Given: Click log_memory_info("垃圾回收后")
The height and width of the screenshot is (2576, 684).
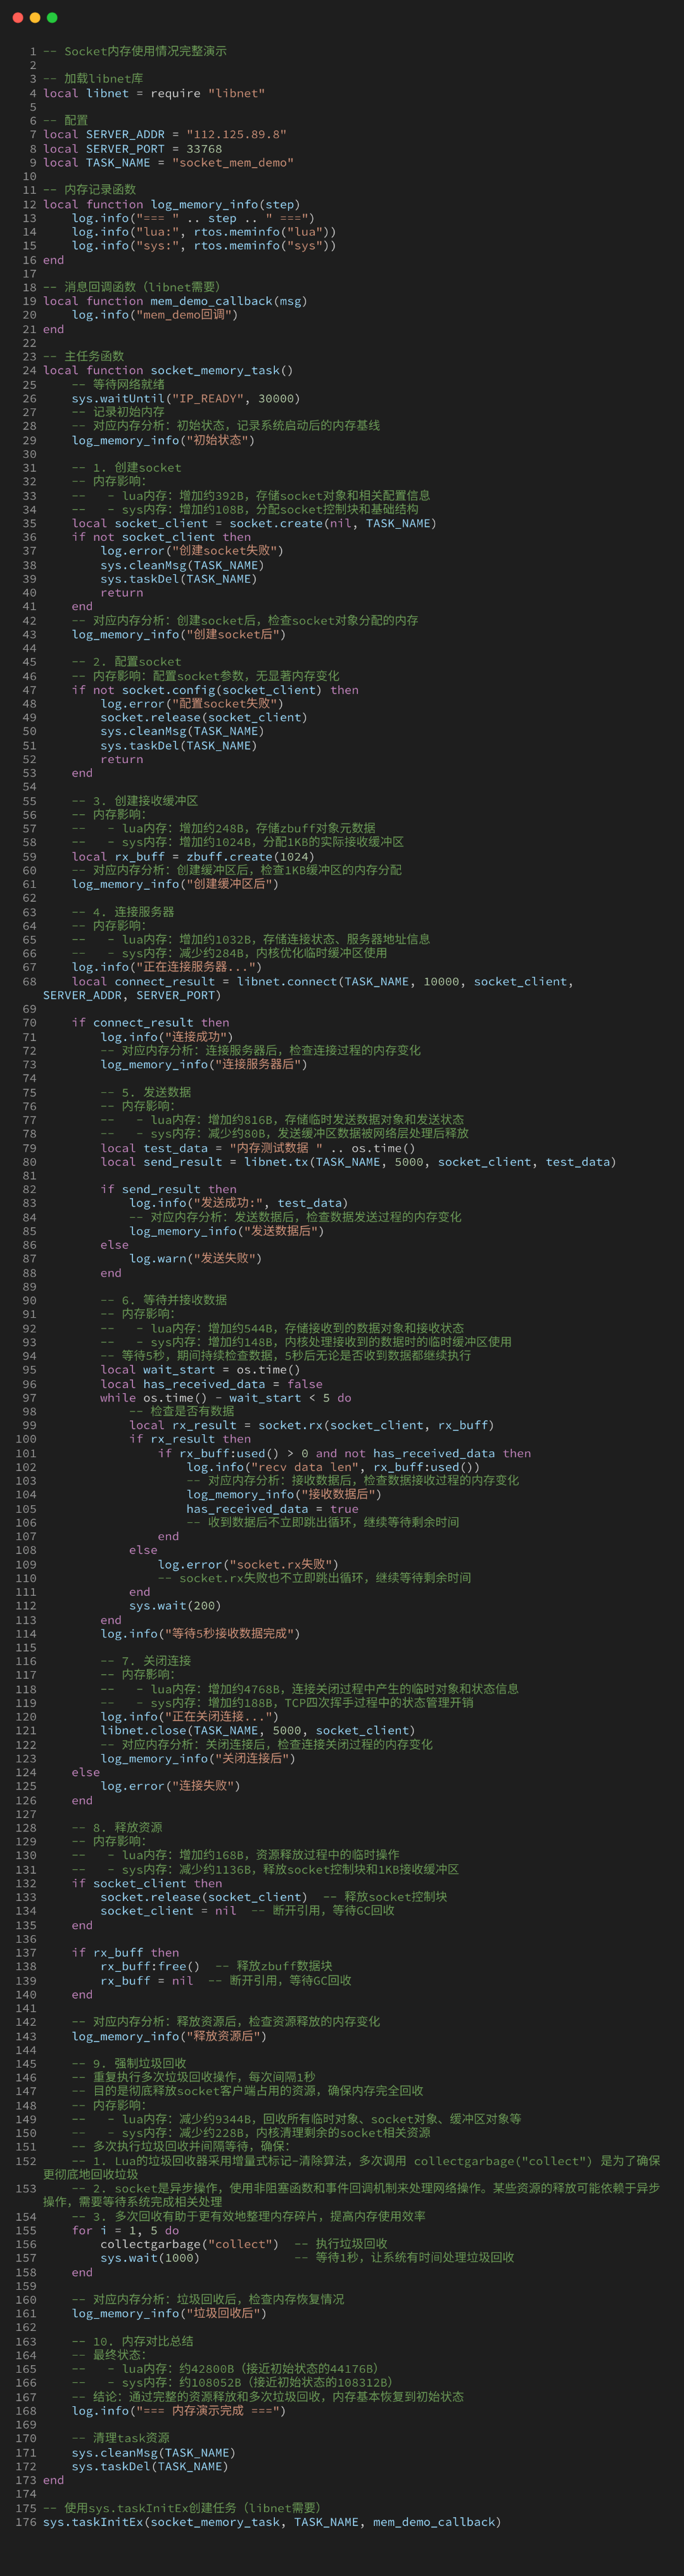Looking at the screenshot, I should click(x=169, y=2314).
